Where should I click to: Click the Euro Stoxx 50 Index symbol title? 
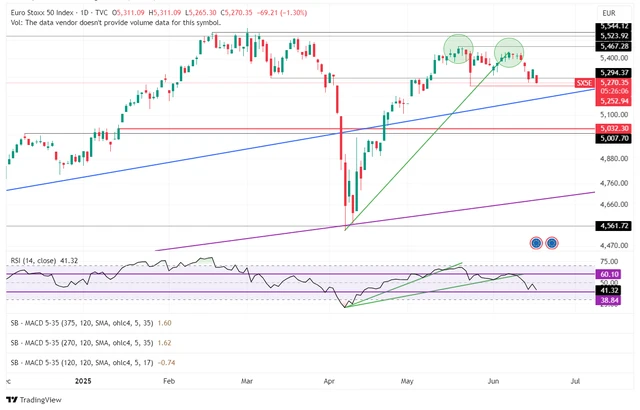click(43, 13)
